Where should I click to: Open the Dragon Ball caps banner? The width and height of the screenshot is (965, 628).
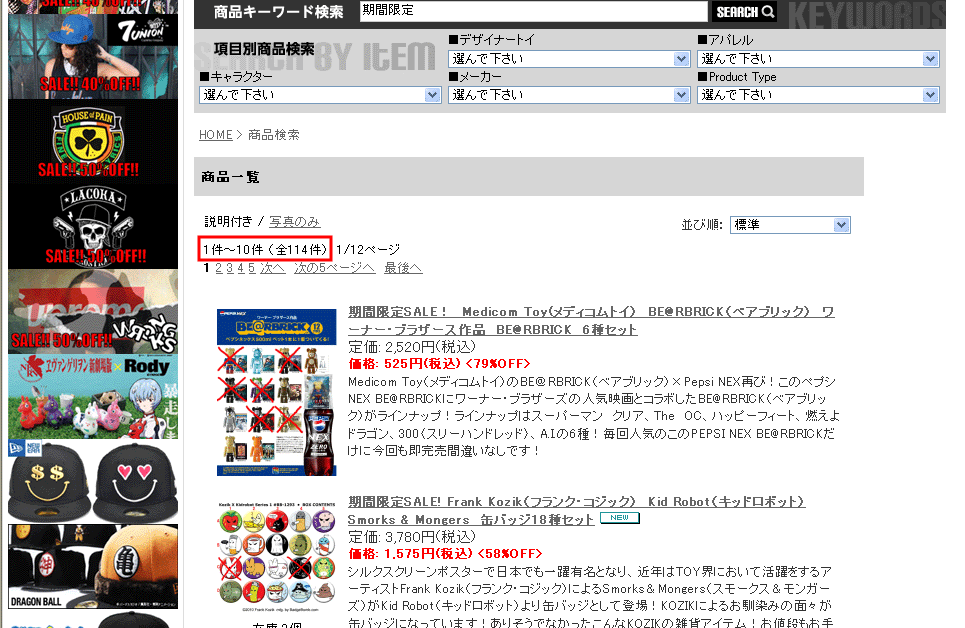[x=93, y=566]
